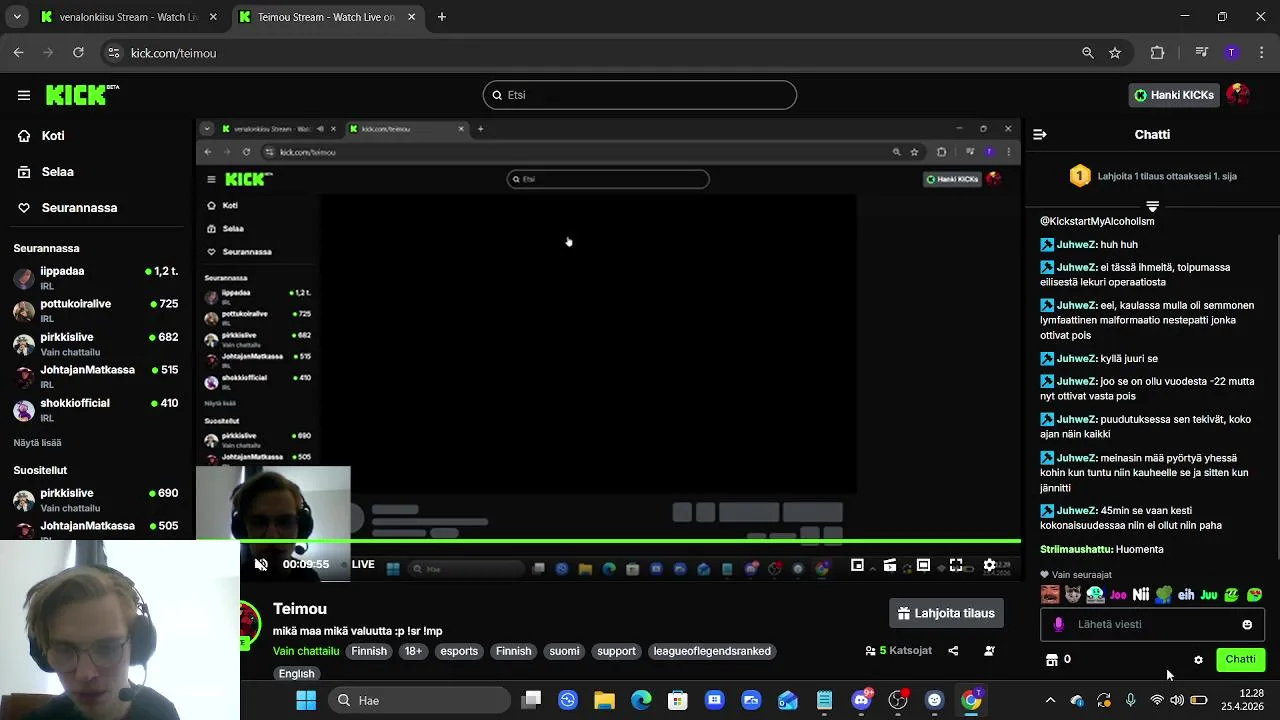Enter fullscreen in the video player

pyautogui.click(x=956, y=565)
